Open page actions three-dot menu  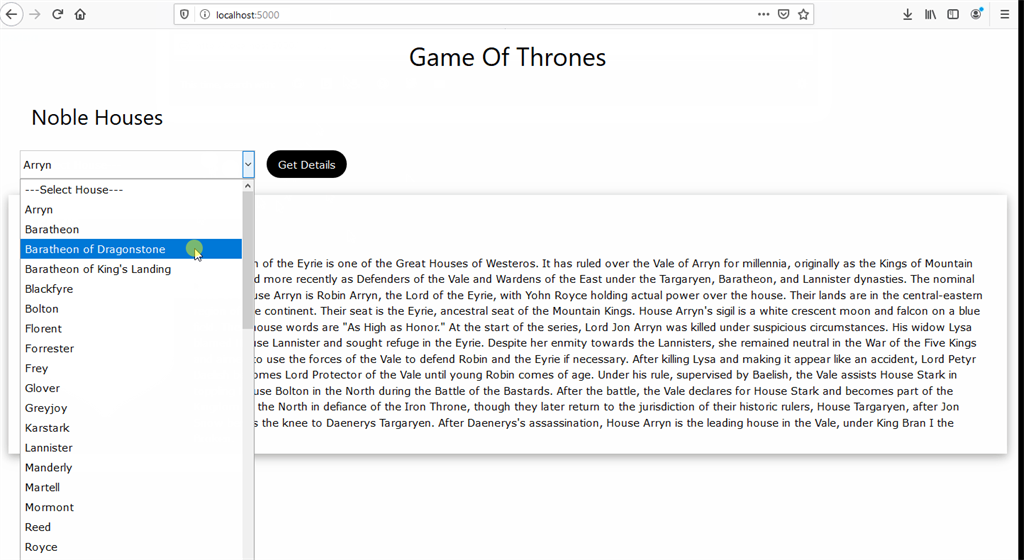(763, 14)
